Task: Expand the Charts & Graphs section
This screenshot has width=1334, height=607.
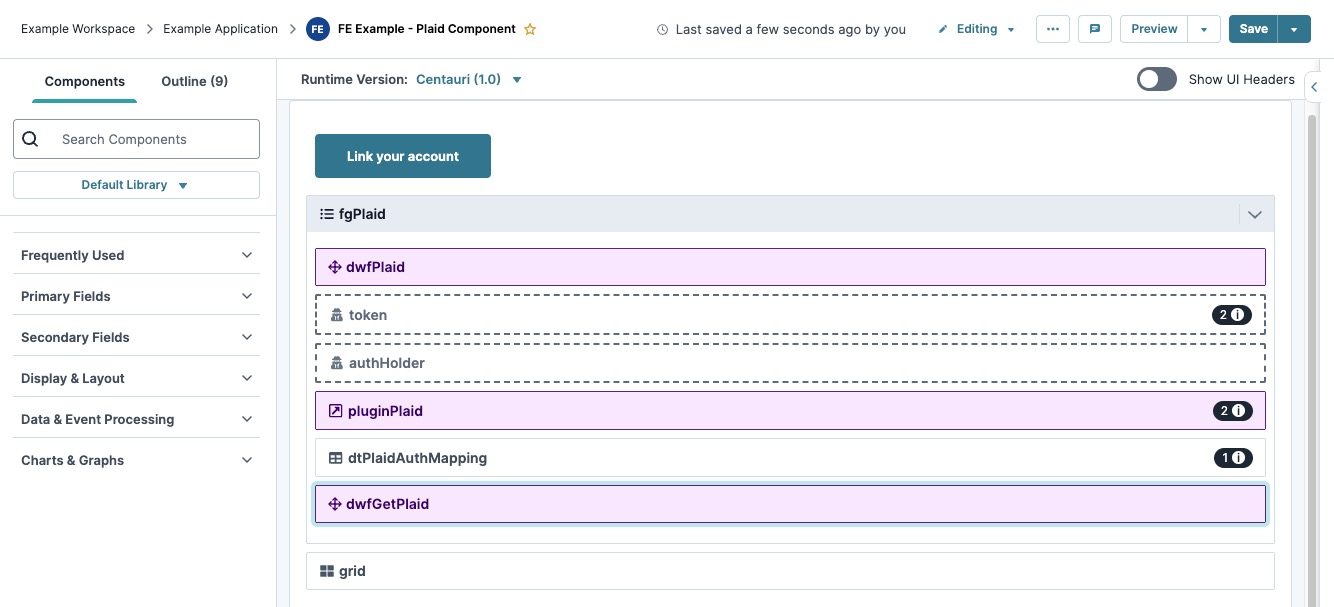Action: click(x=136, y=460)
